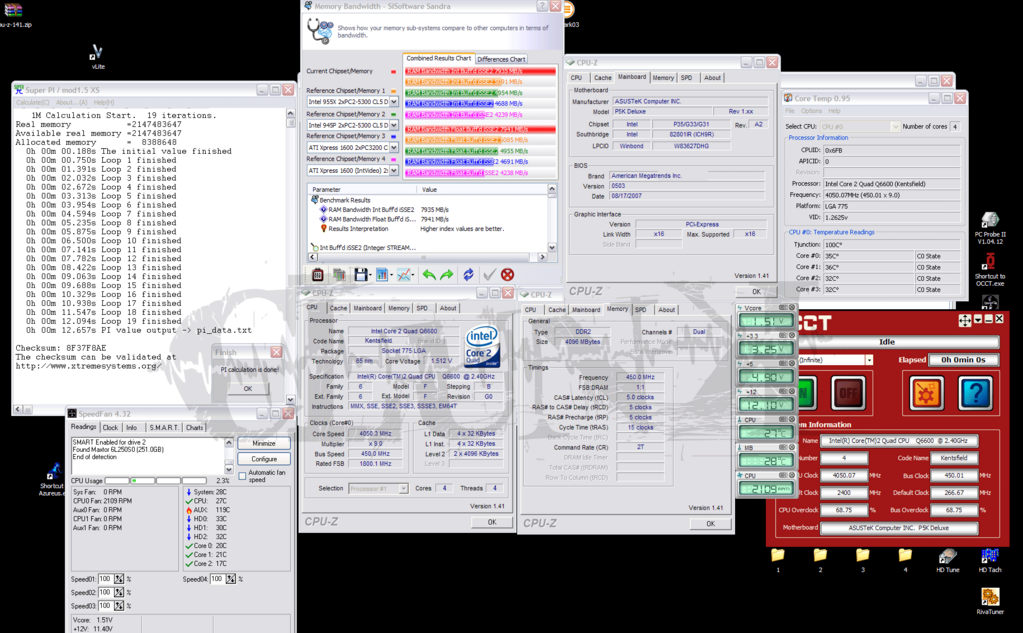1023x633 pixels.
Task: Click the Super PI vertical scrollbar
Action: 290,256
